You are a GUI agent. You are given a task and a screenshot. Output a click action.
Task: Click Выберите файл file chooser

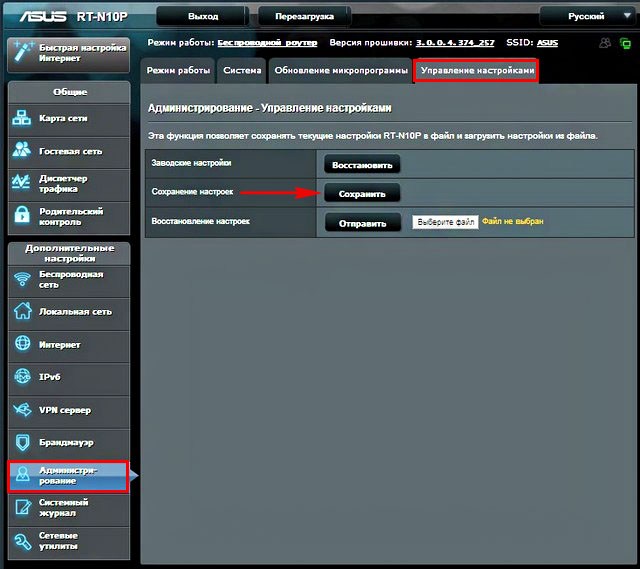tap(445, 222)
